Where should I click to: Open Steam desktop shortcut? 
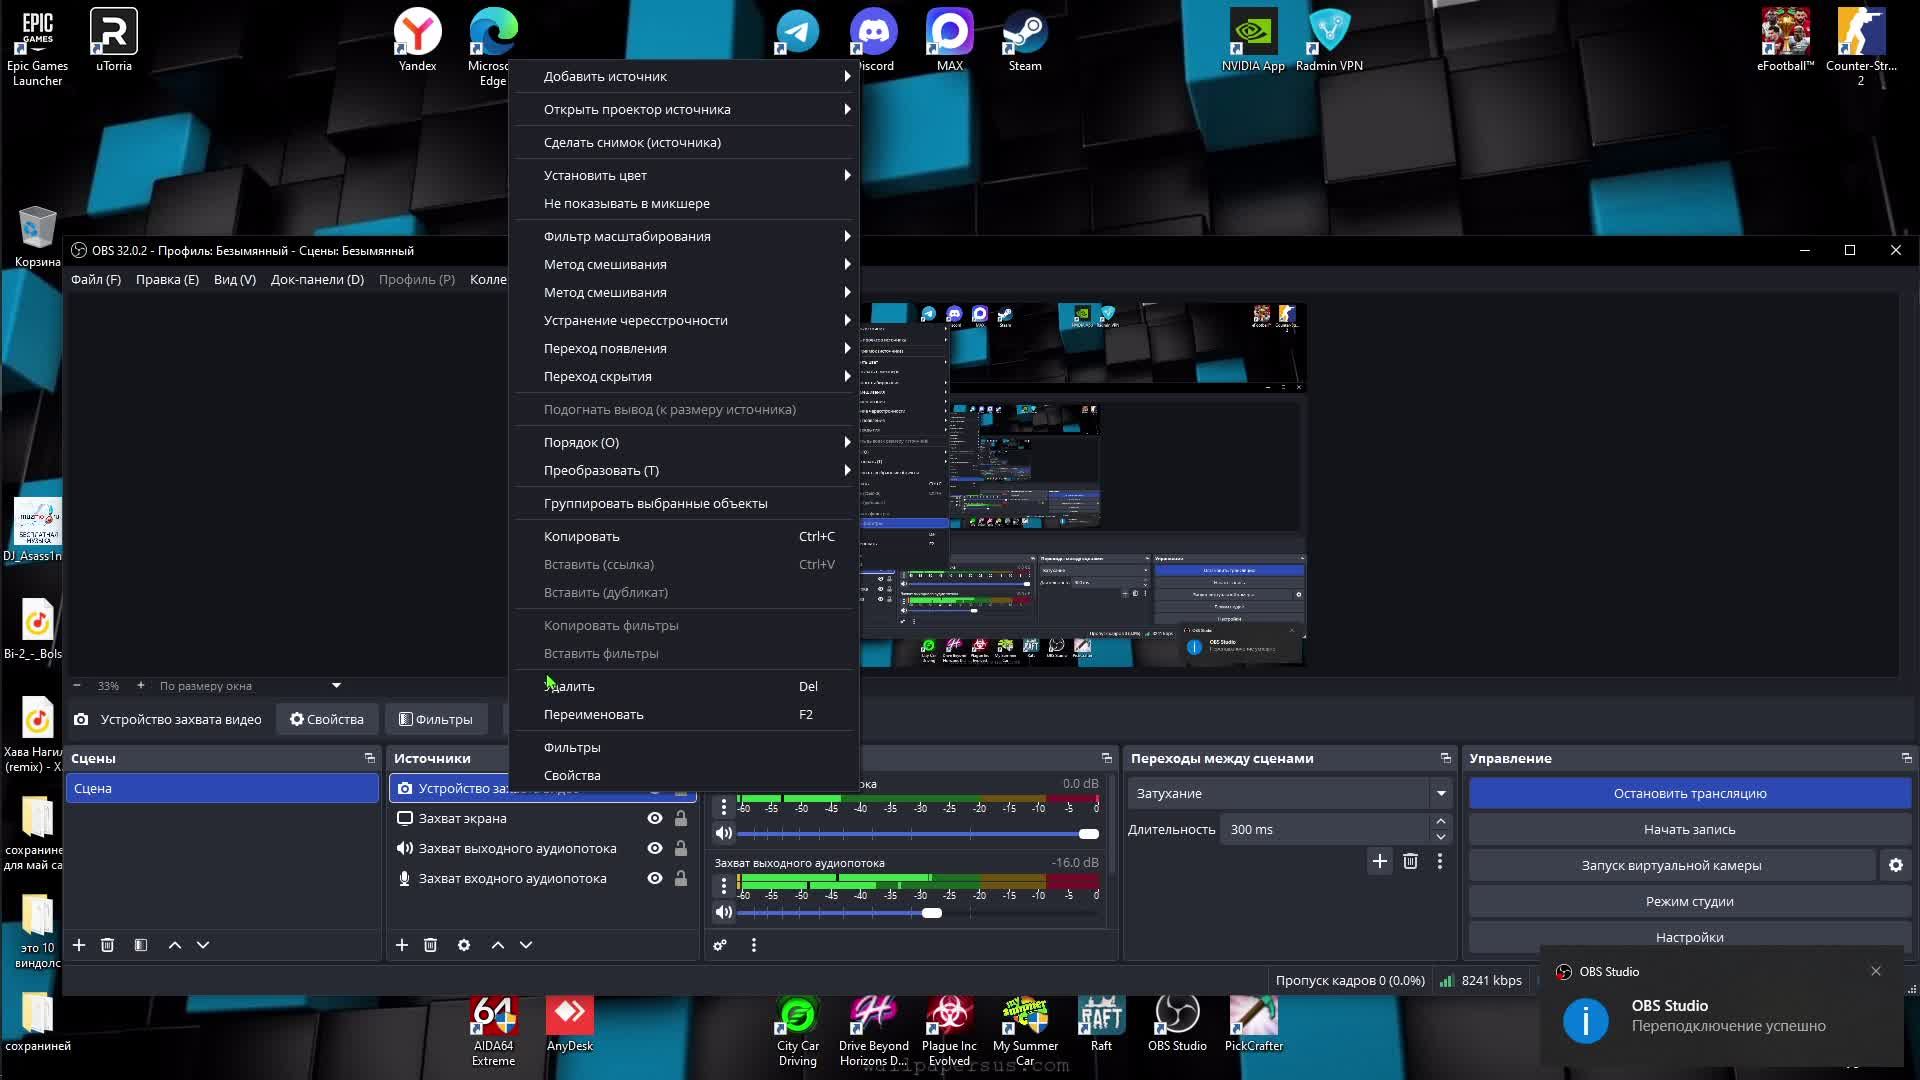tap(1025, 40)
